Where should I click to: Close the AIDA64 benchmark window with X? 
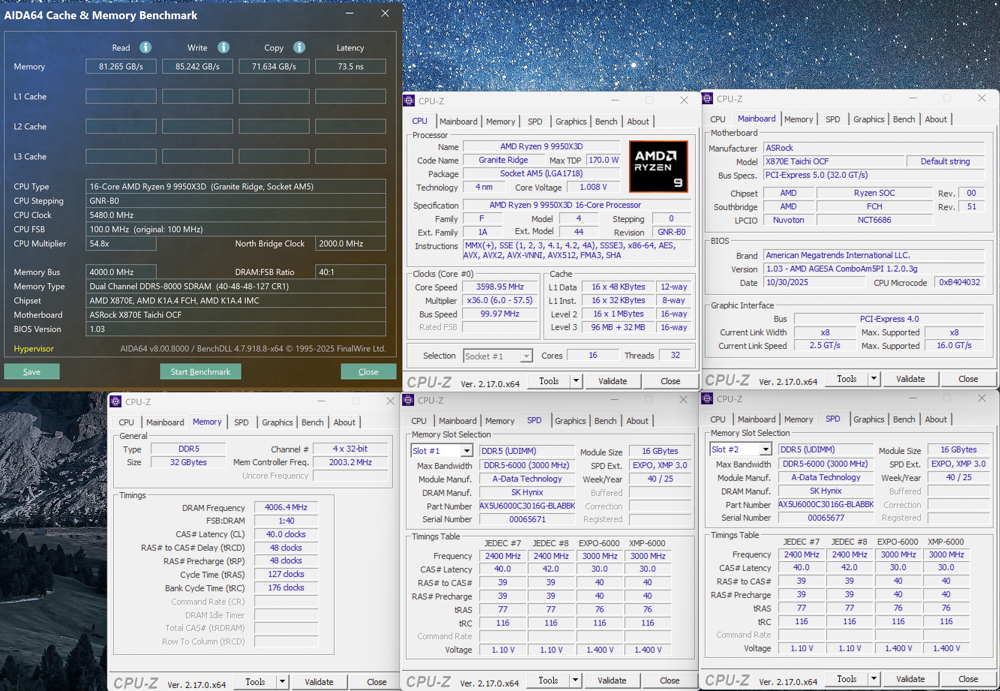pyautogui.click(x=385, y=14)
